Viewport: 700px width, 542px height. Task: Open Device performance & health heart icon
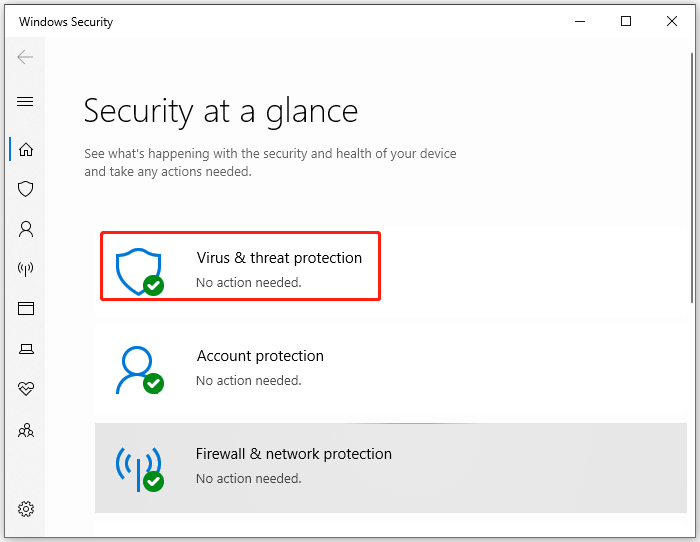26,389
